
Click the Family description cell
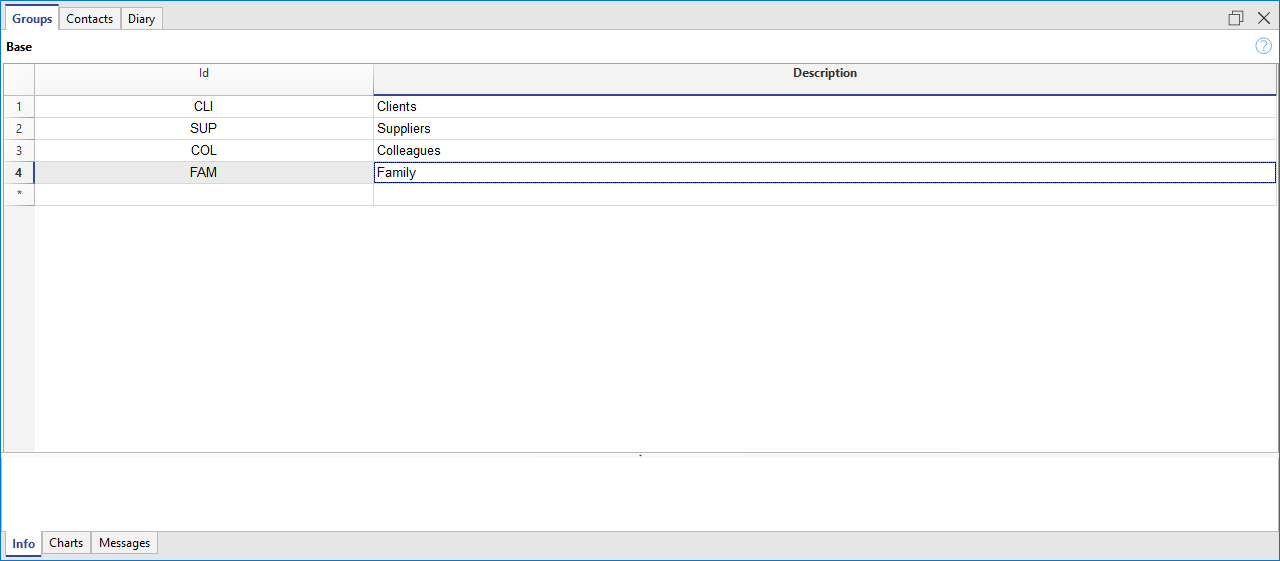click(824, 173)
